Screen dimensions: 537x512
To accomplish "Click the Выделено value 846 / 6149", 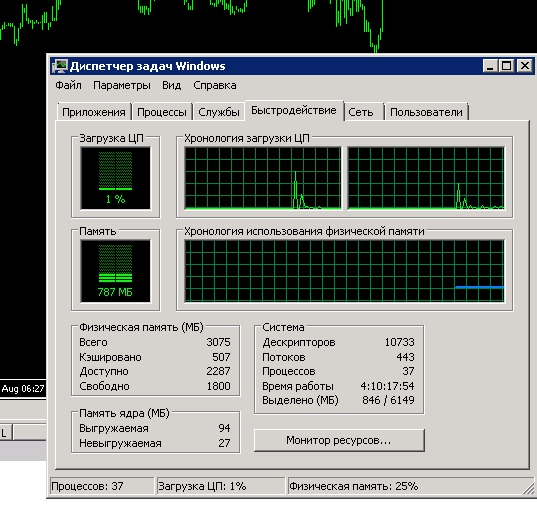I will point(388,400).
